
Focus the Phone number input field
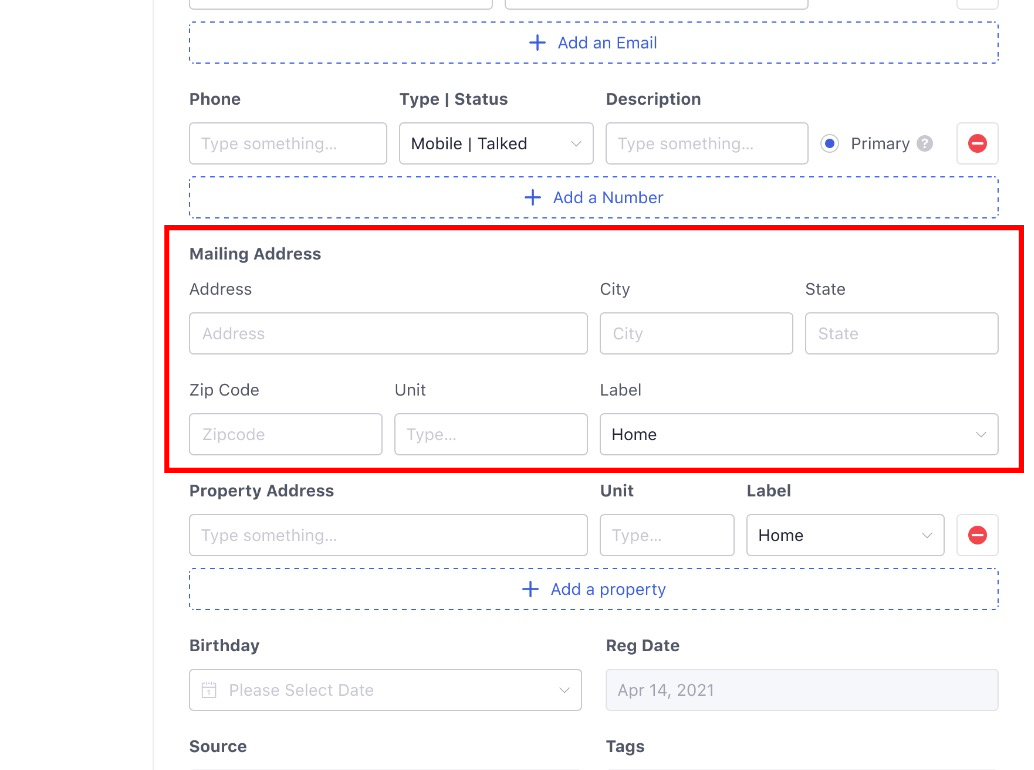[x=288, y=144]
